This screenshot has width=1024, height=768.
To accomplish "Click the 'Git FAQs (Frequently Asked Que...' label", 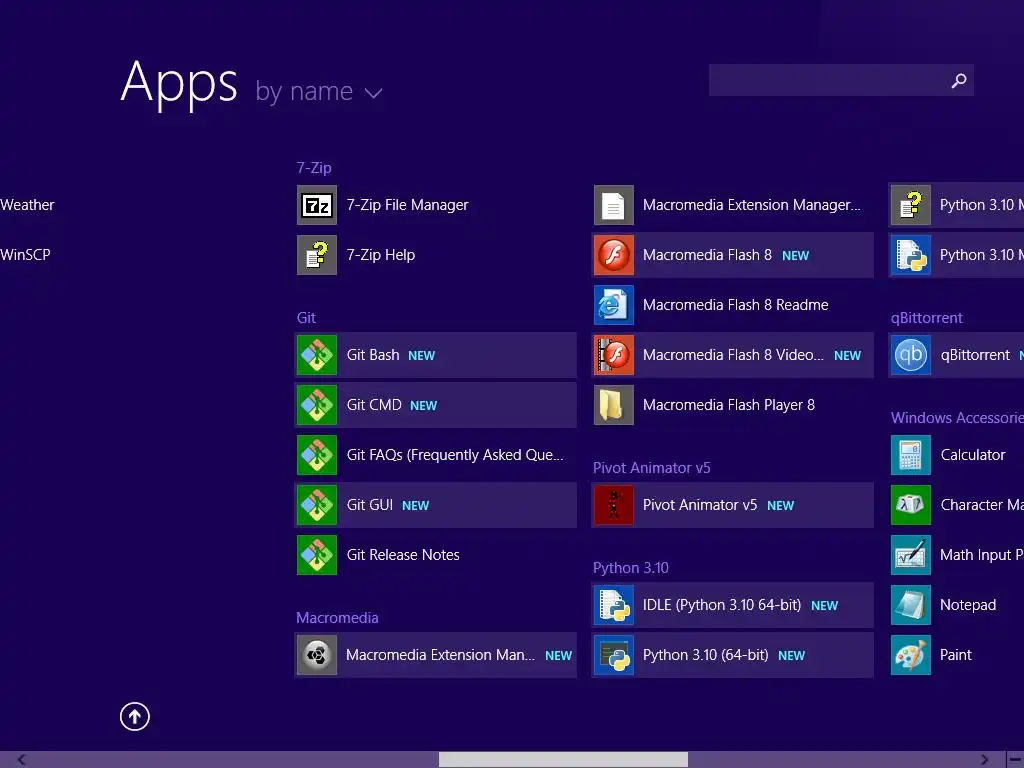I will point(455,455).
